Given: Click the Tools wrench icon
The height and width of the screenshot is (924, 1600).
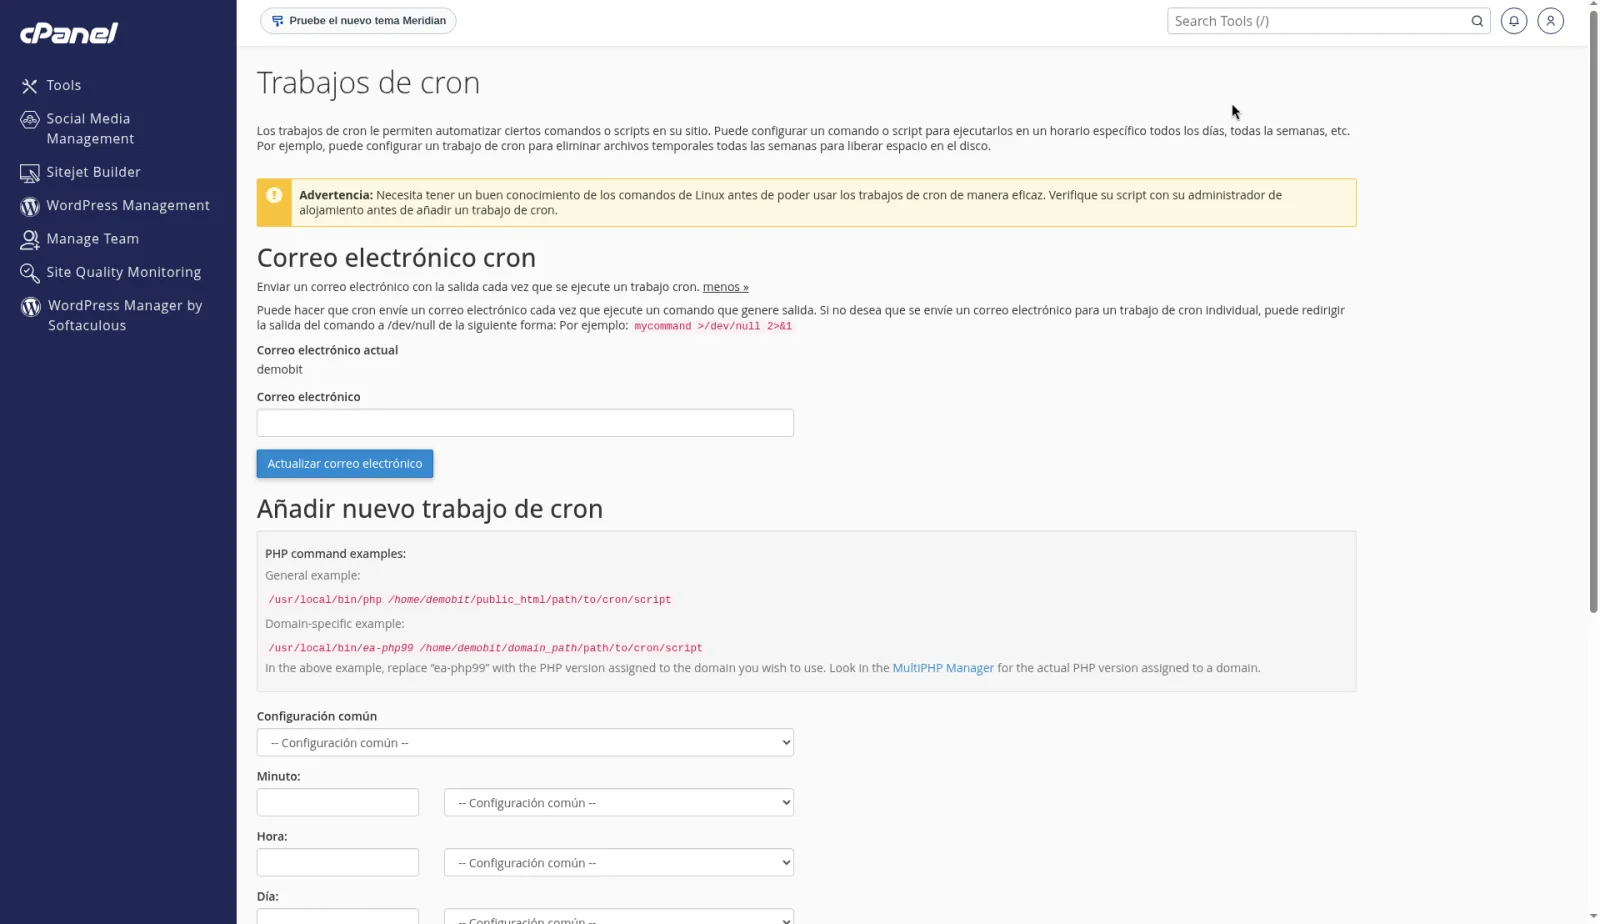Looking at the screenshot, I should coord(30,86).
